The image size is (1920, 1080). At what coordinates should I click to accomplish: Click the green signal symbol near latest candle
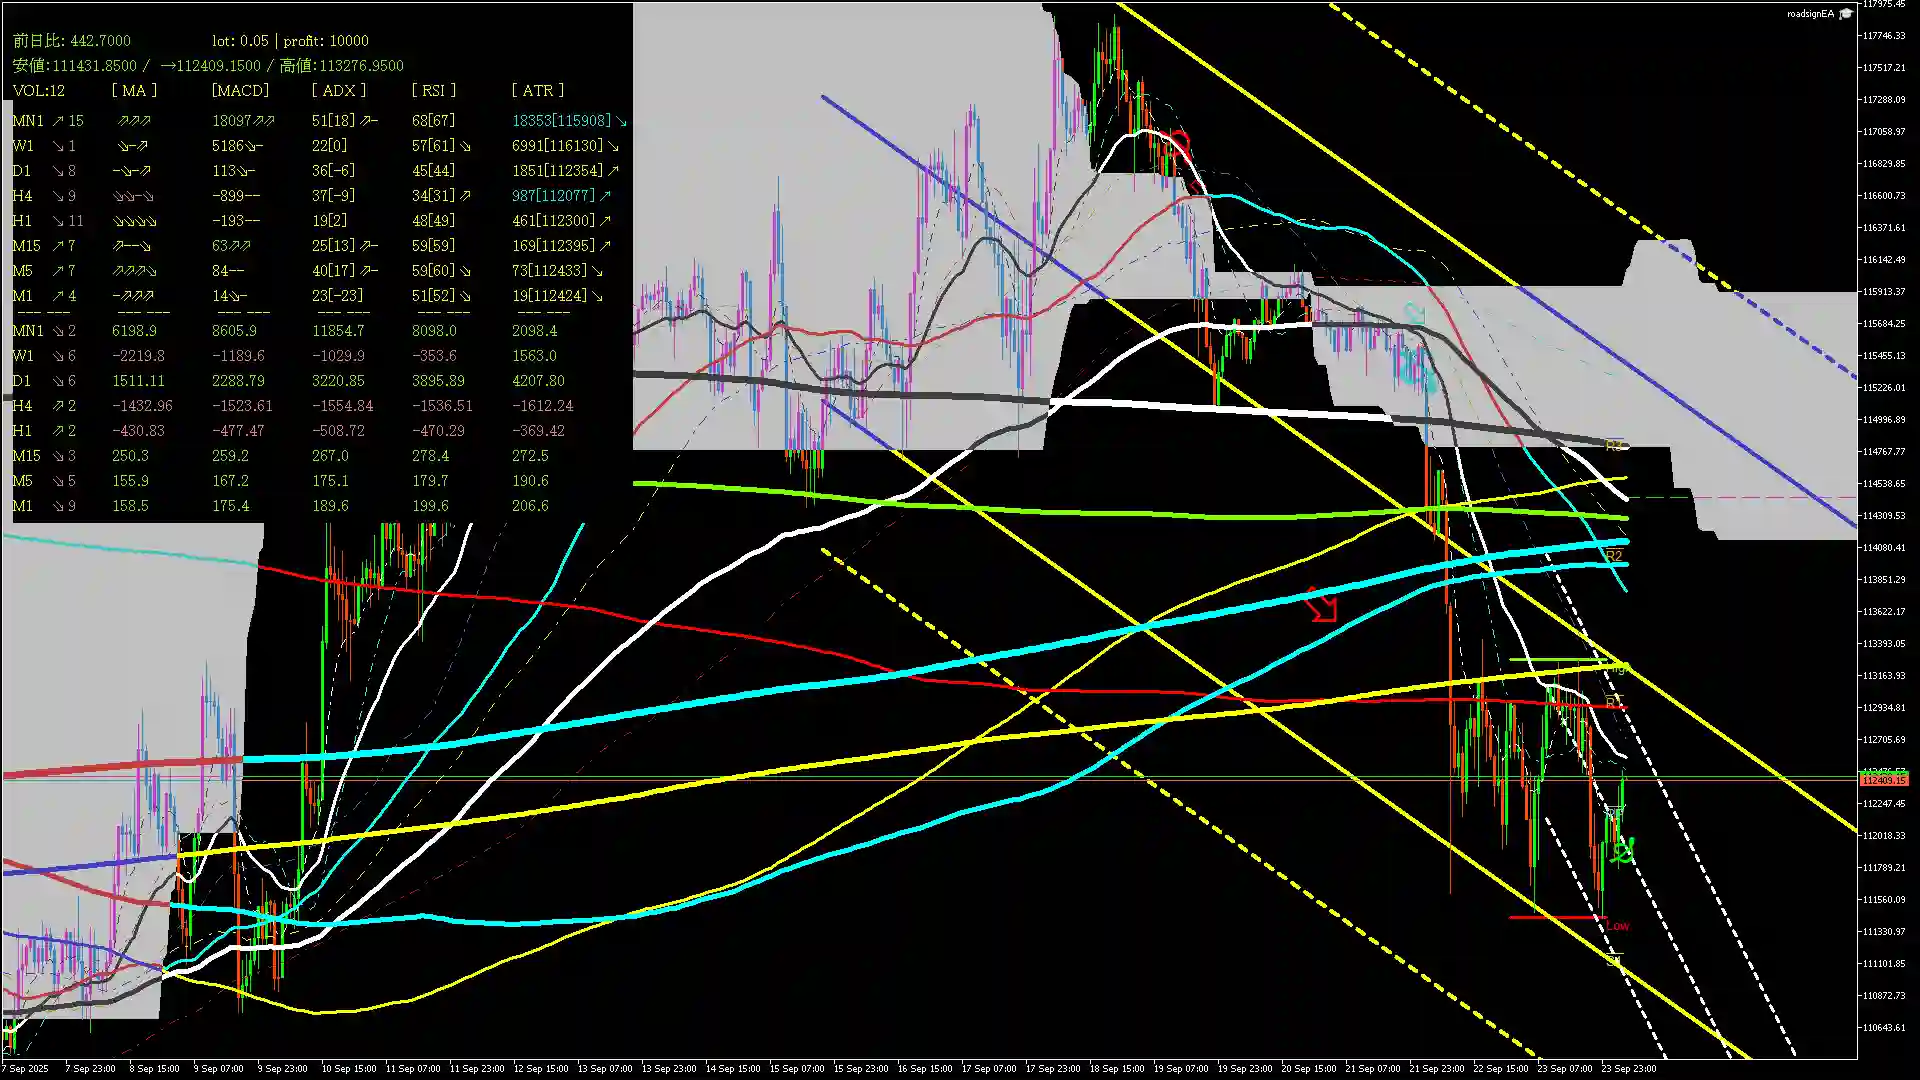coord(1622,851)
